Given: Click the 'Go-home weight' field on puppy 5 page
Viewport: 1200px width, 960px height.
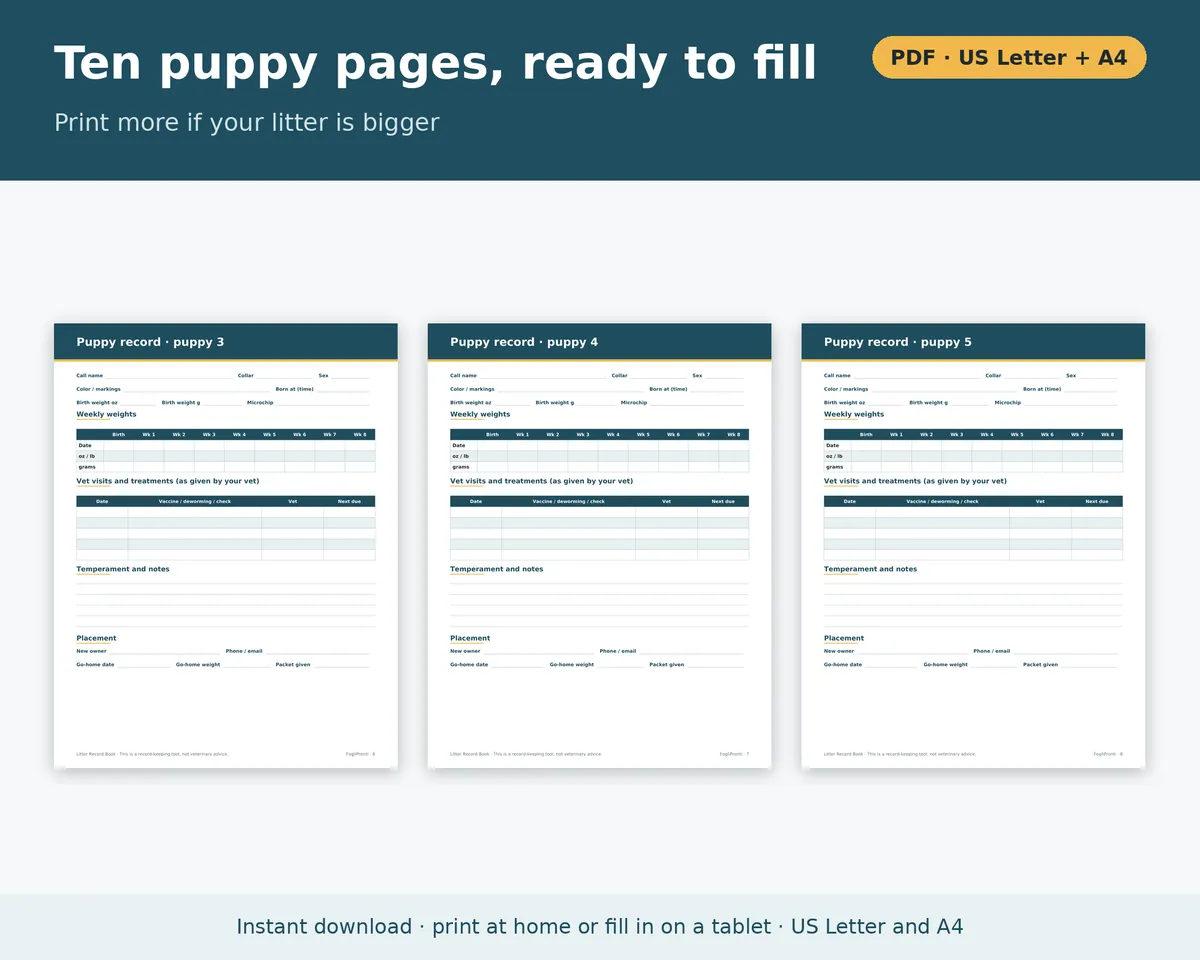Looking at the screenshot, I should (x=970, y=664).
